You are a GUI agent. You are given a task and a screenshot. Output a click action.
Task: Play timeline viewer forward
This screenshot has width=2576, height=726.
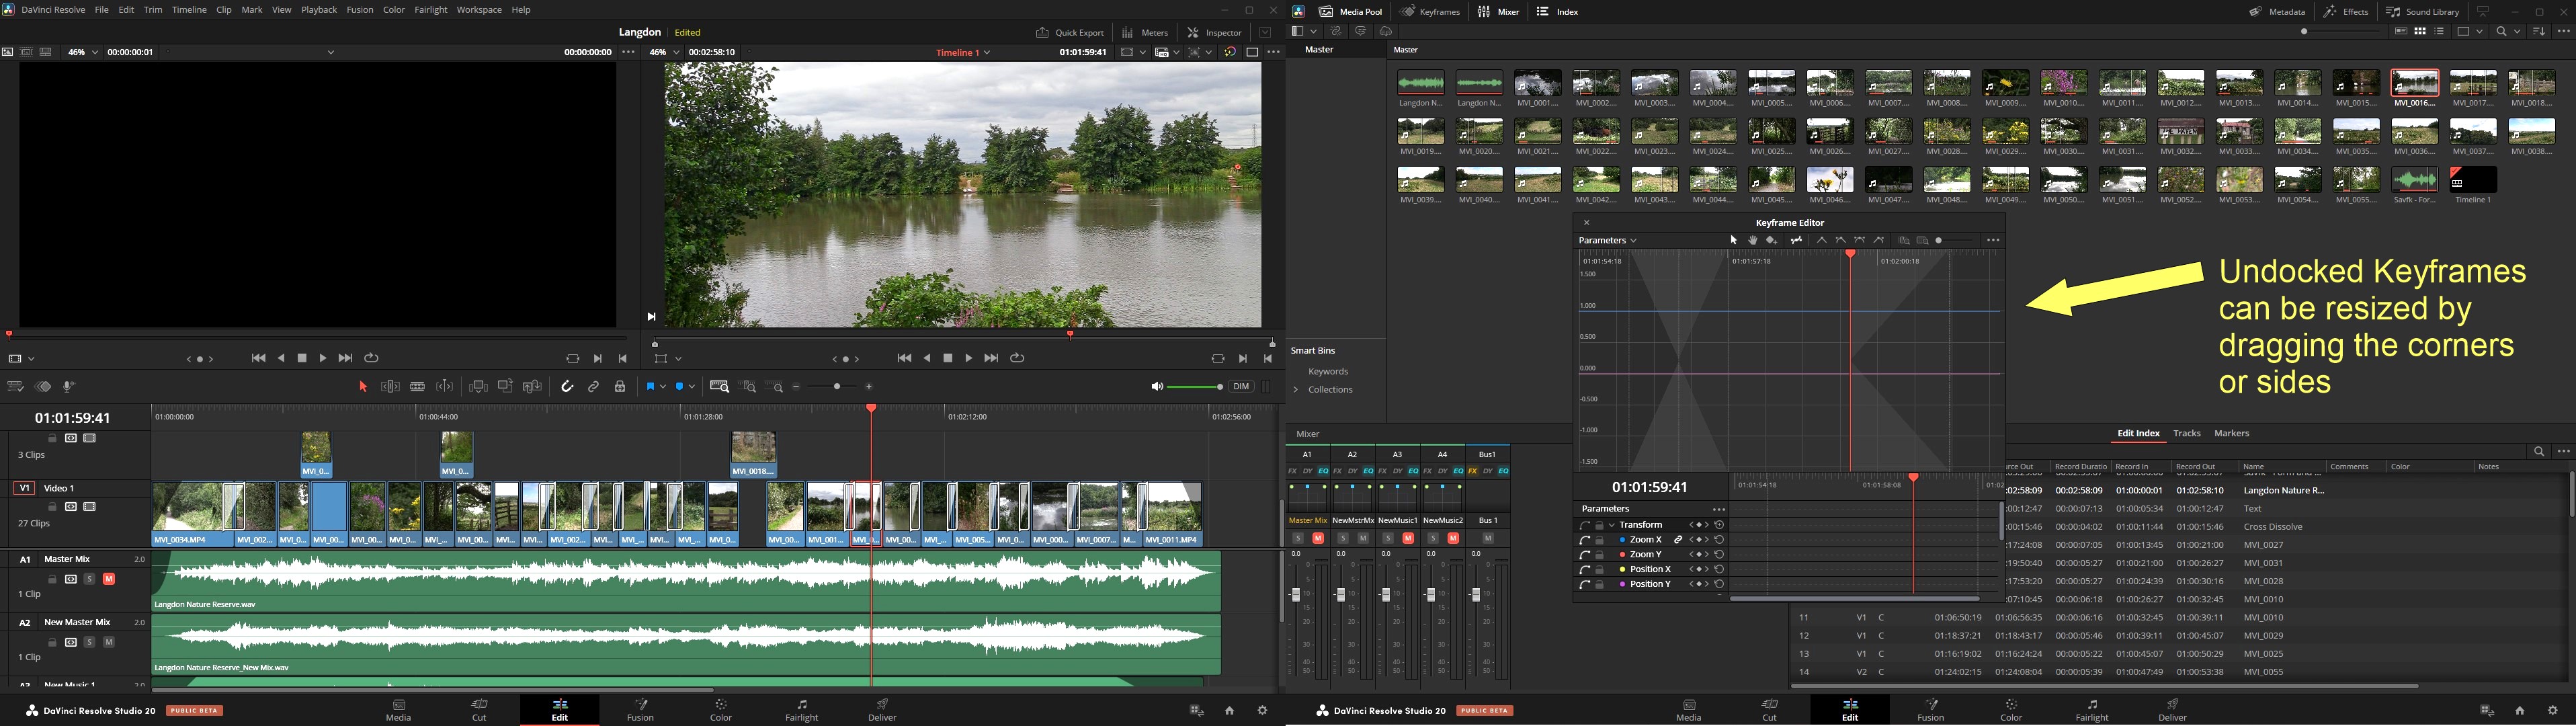[x=969, y=358]
